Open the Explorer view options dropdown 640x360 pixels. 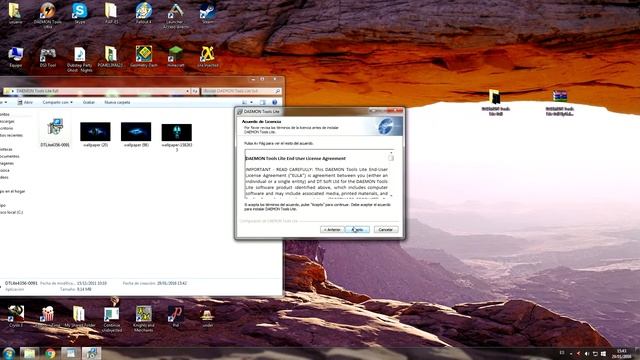[x=251, y=102]
